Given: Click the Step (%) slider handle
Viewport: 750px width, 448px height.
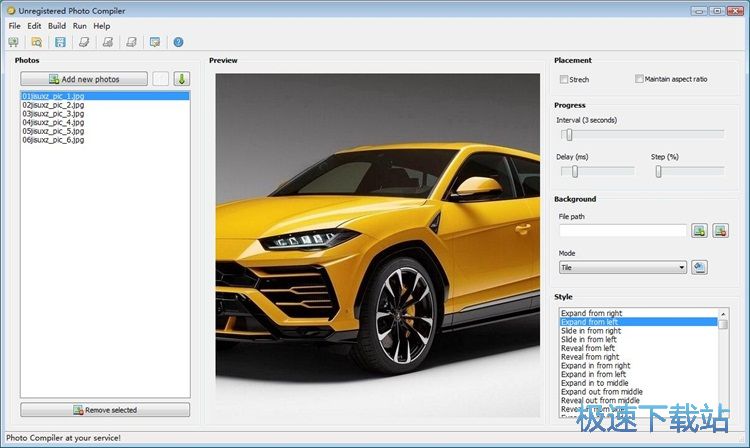Looking at the screenshot, I should click(659, 171).
